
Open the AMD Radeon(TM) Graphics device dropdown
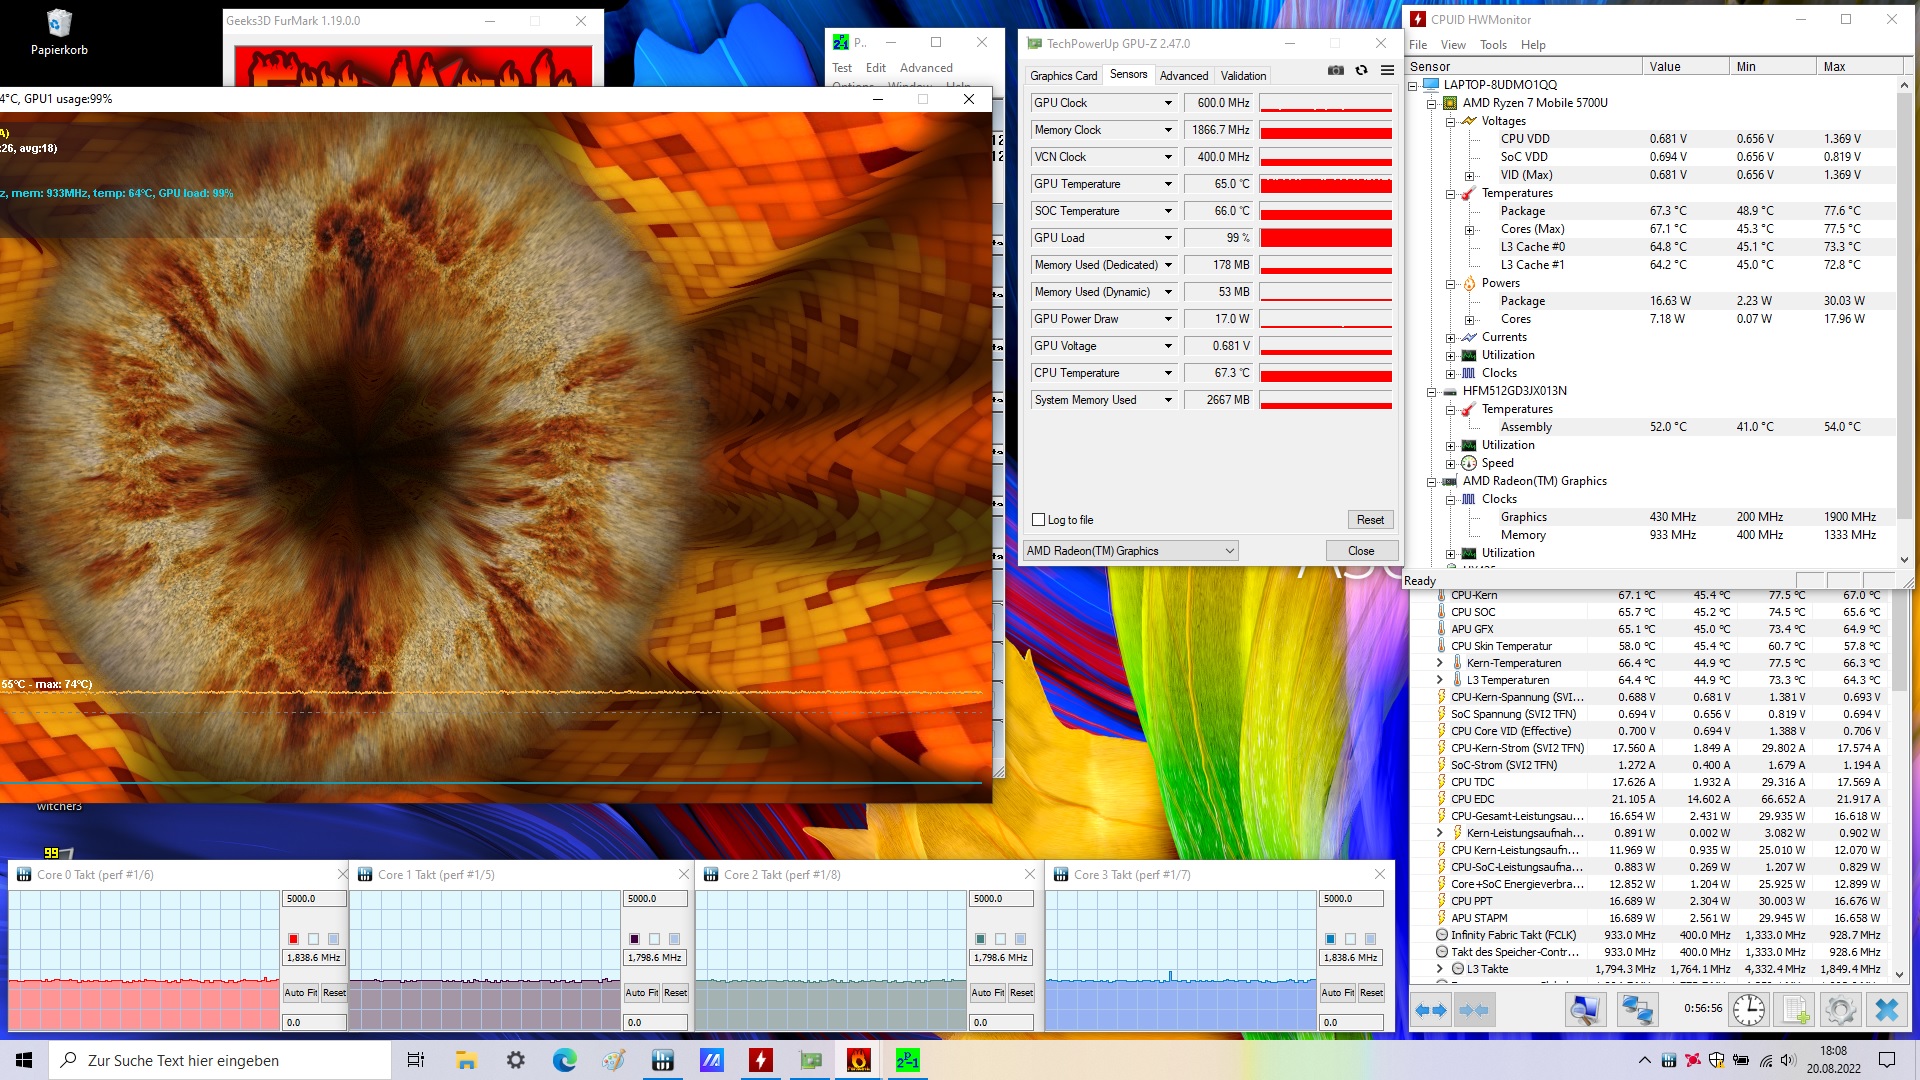pos(1130,551)
